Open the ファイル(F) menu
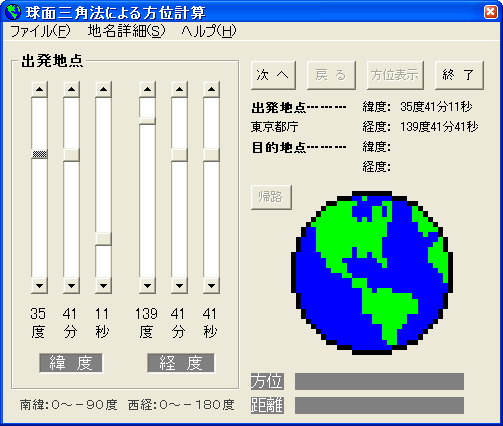Image resolution: width=503 pixels, height=426 pixels. click(x=40, y=31)
